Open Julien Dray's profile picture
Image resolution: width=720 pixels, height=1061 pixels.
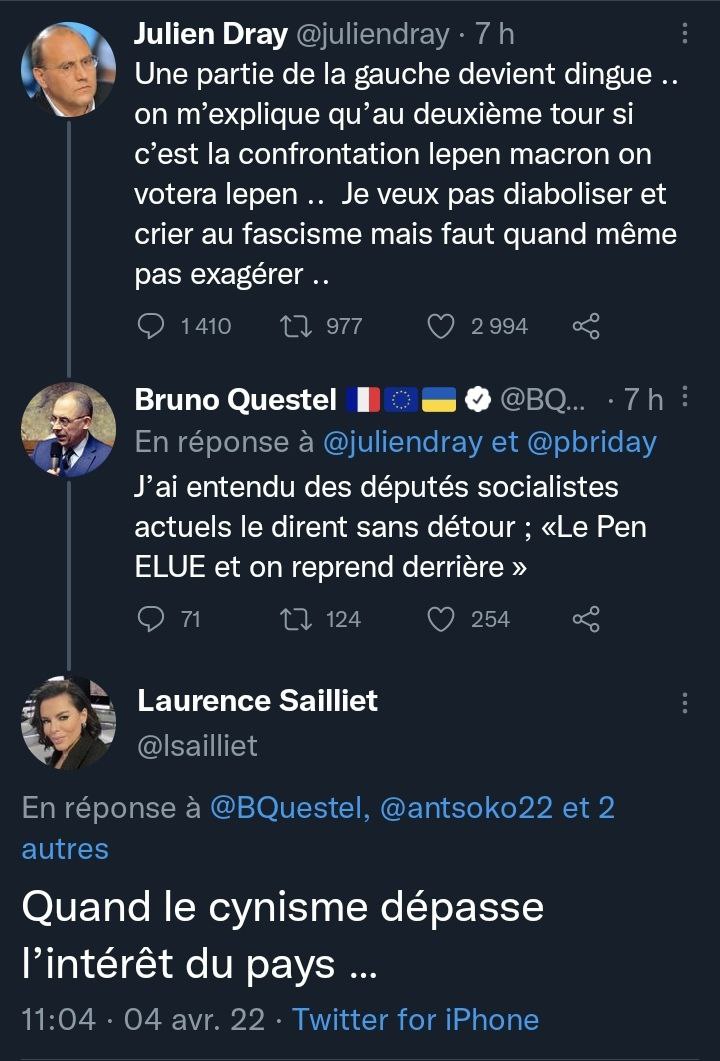coord(68,69)
